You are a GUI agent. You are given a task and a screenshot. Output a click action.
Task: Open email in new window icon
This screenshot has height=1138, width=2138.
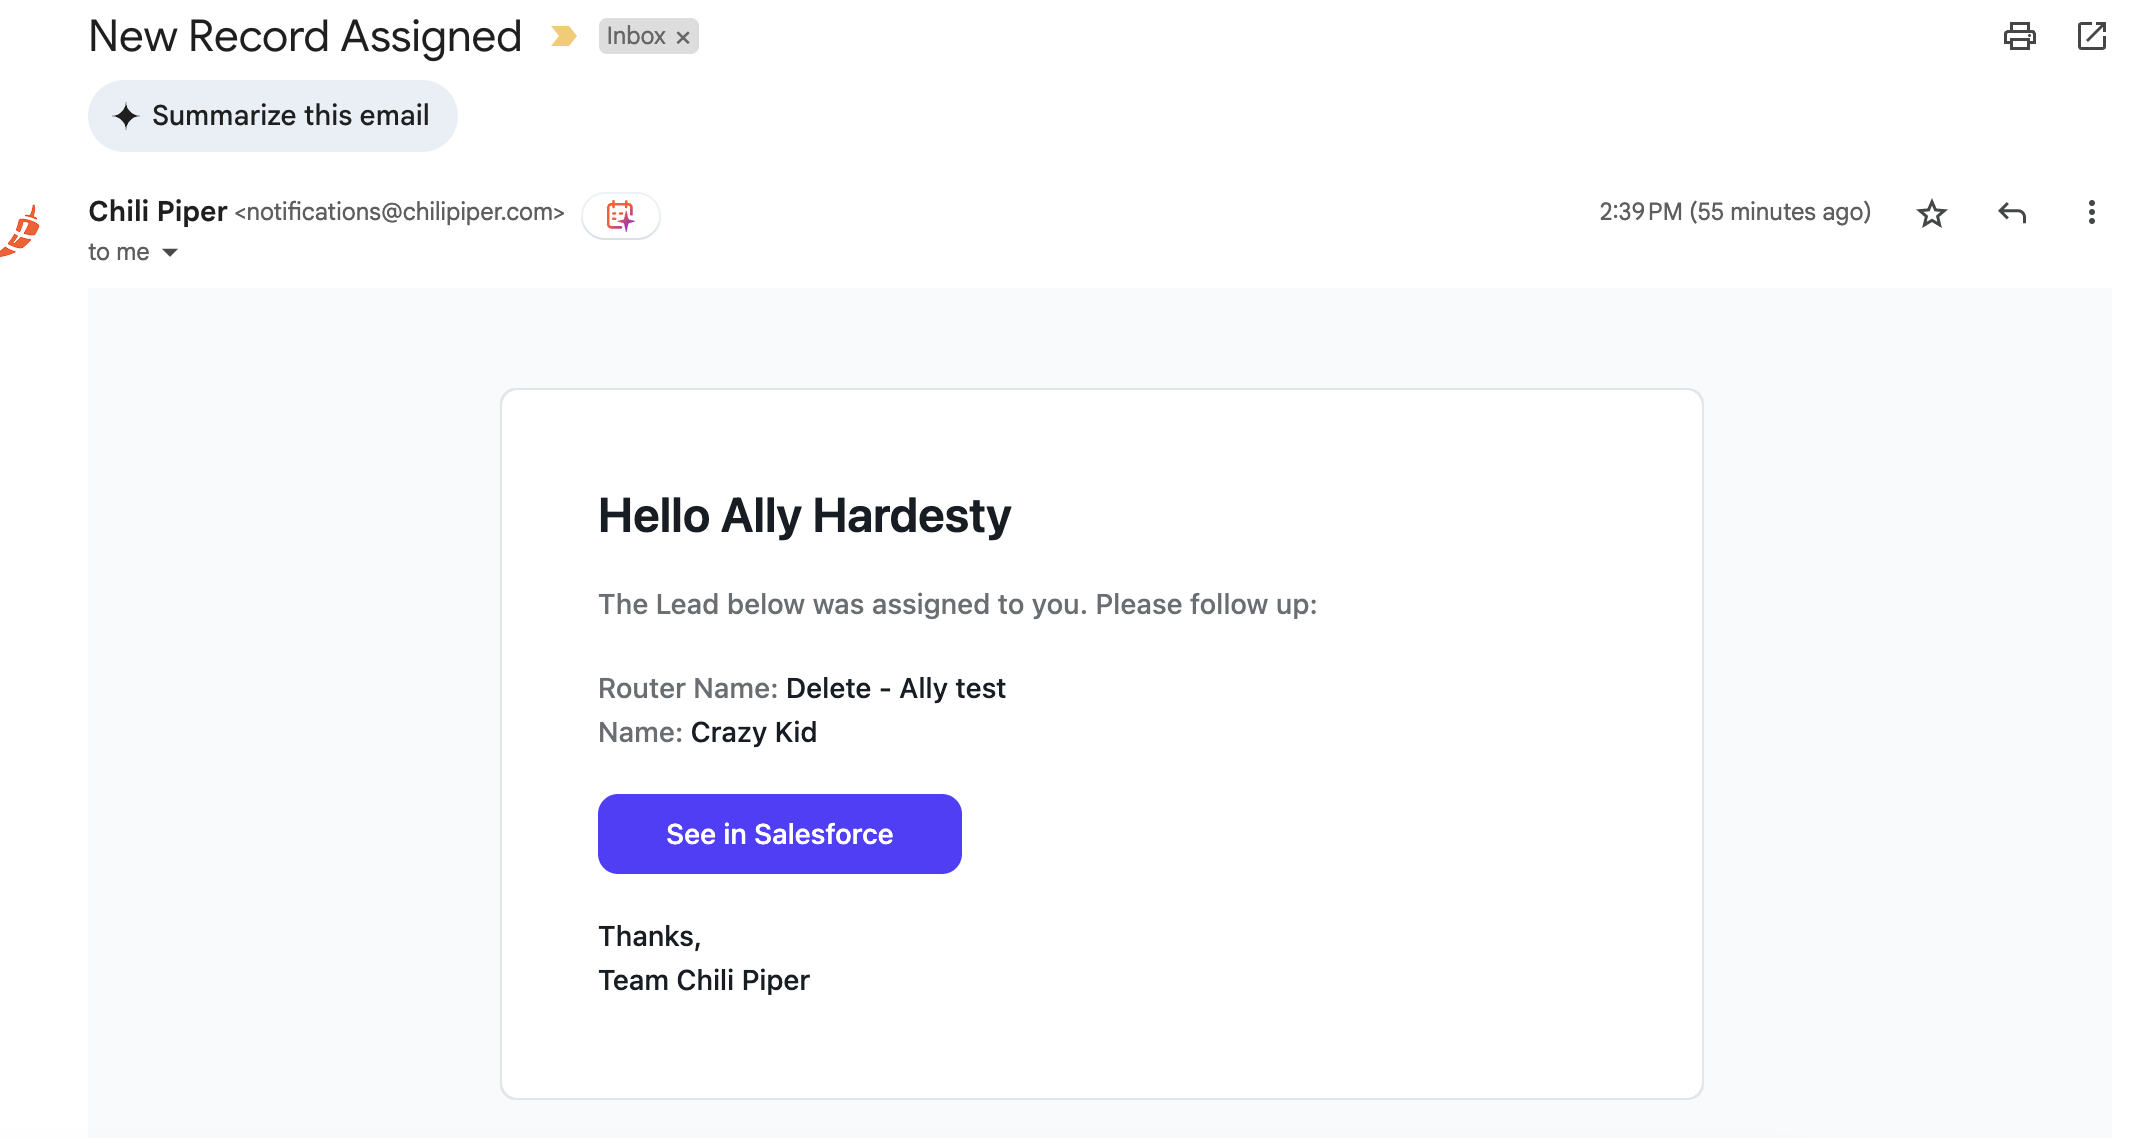click(2091, 36)
